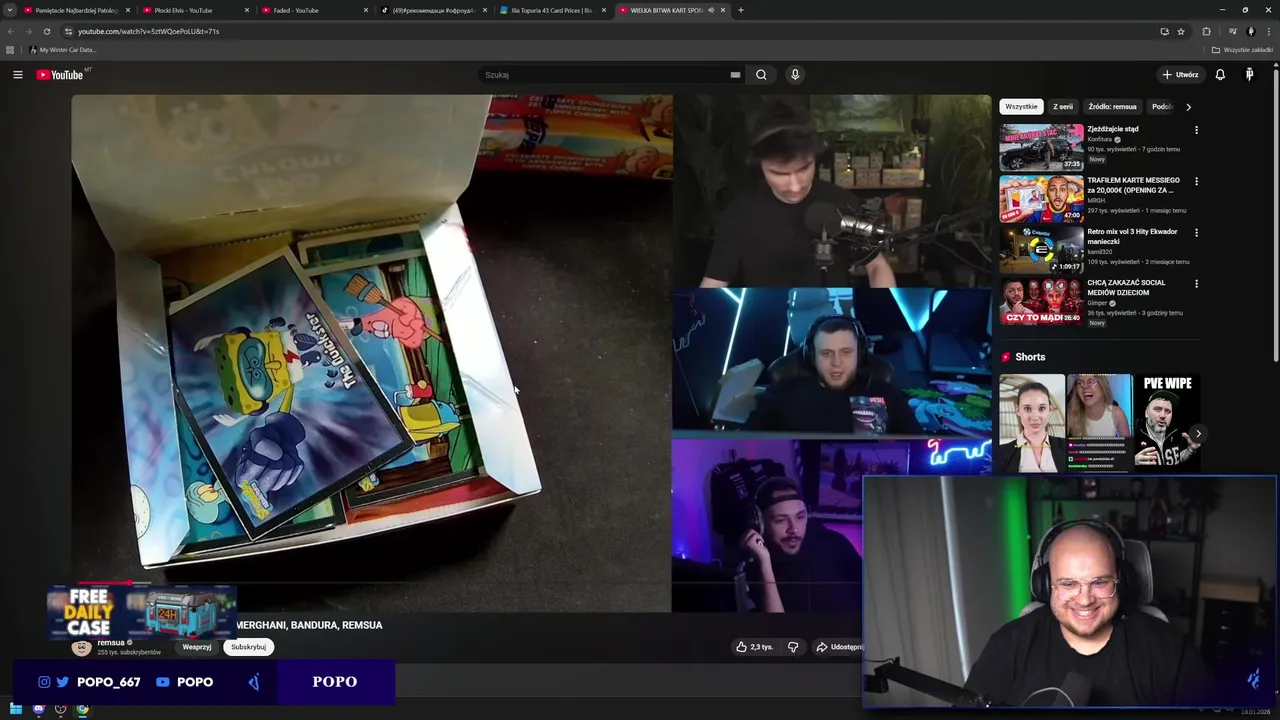This screenshot has height=720, width=1280.
Task: Open the 'Retro mix vol 3' video thumbnail
Action: 1041,250
